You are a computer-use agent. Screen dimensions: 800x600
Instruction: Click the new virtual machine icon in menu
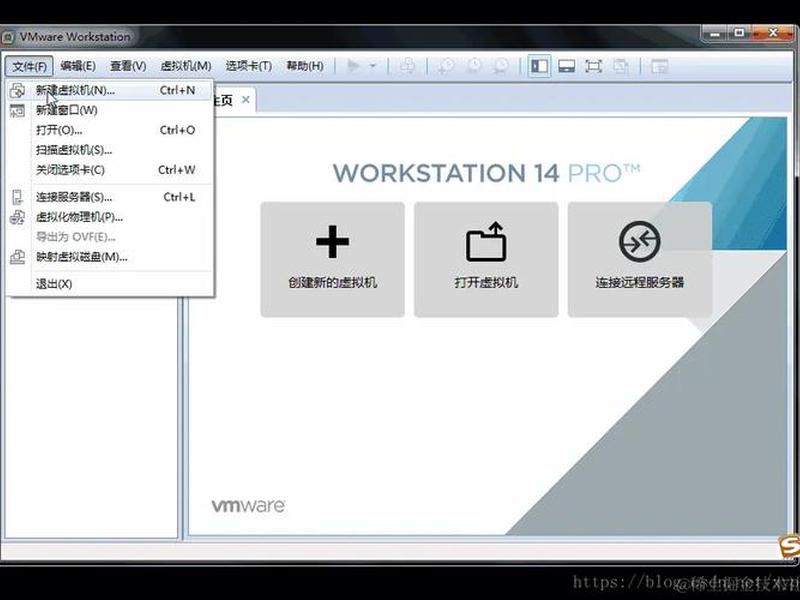click(17, 90)
